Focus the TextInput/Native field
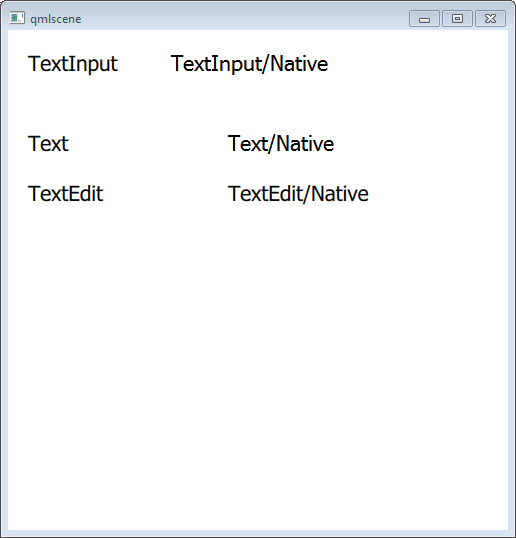516x538 pixels. coord(249,64)
